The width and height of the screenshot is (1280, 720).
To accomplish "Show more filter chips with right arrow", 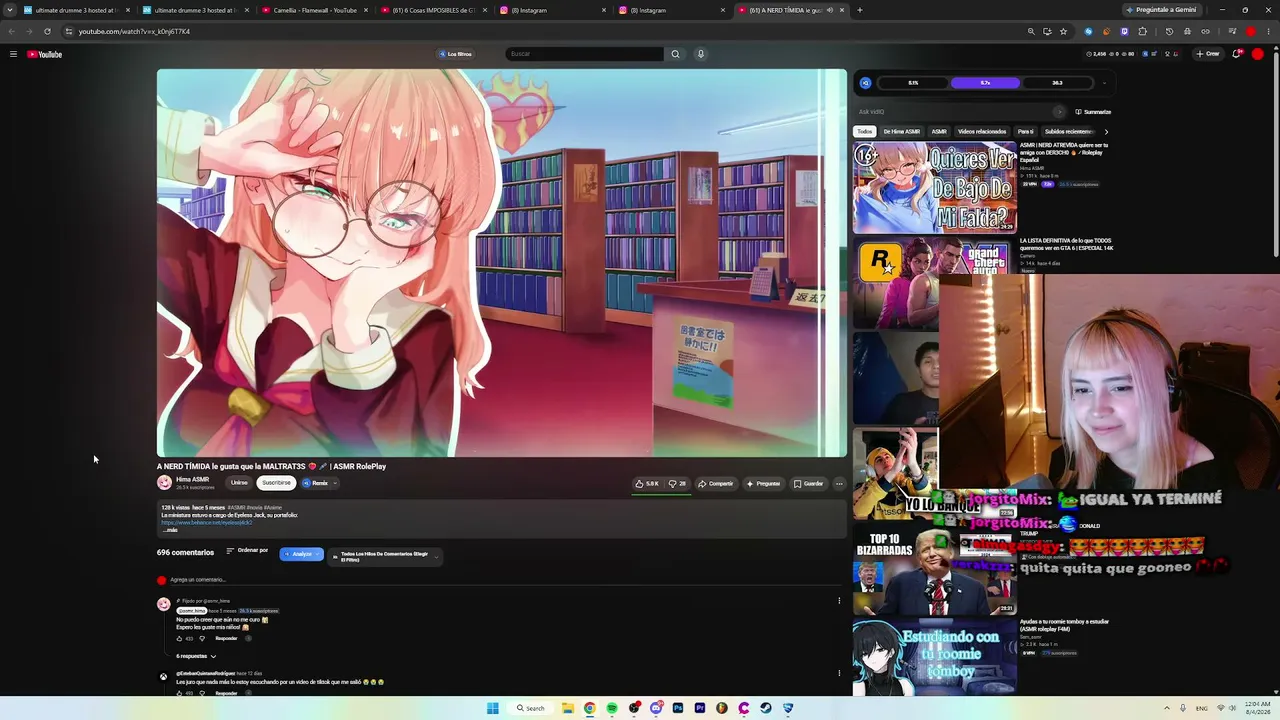I will (x=1106, y=132).
